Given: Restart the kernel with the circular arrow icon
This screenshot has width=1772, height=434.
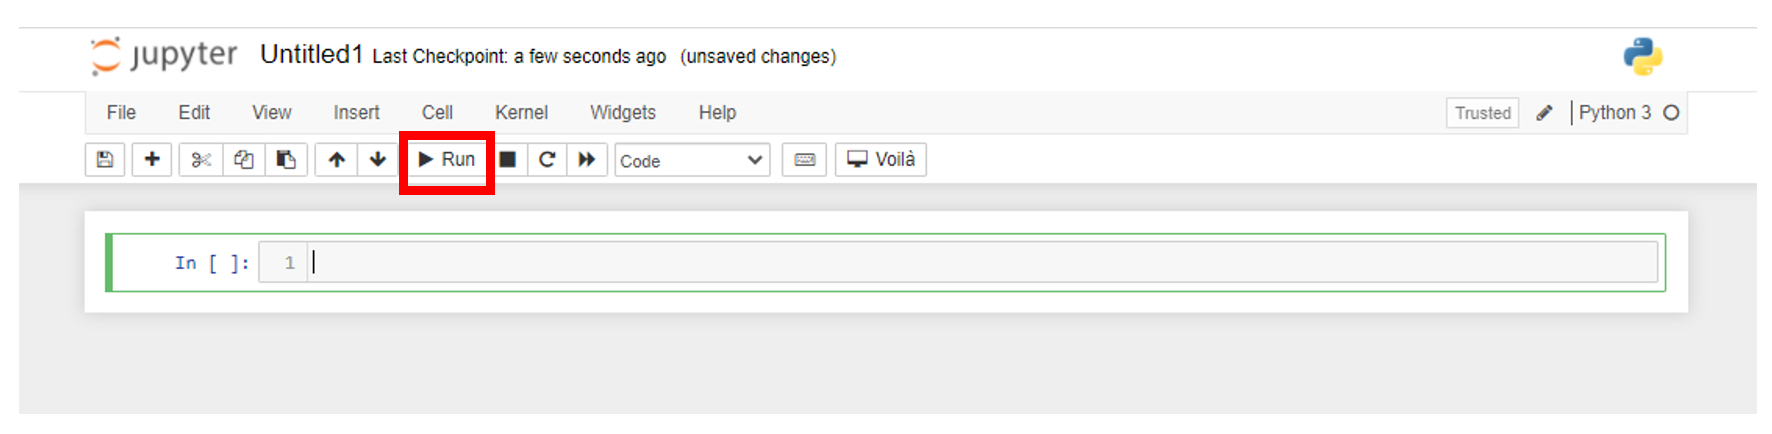Looking at the screenshot, I should click(x=547, y=160).
